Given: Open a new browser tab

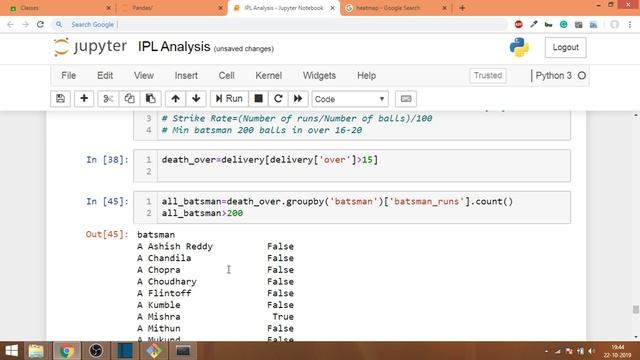Looking at the screenshot, I should 462,8.
